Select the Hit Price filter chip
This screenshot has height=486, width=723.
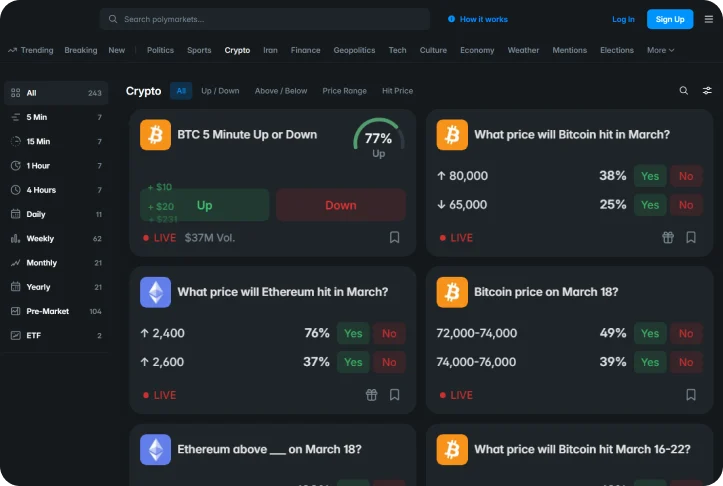click(x=397, y=91)
